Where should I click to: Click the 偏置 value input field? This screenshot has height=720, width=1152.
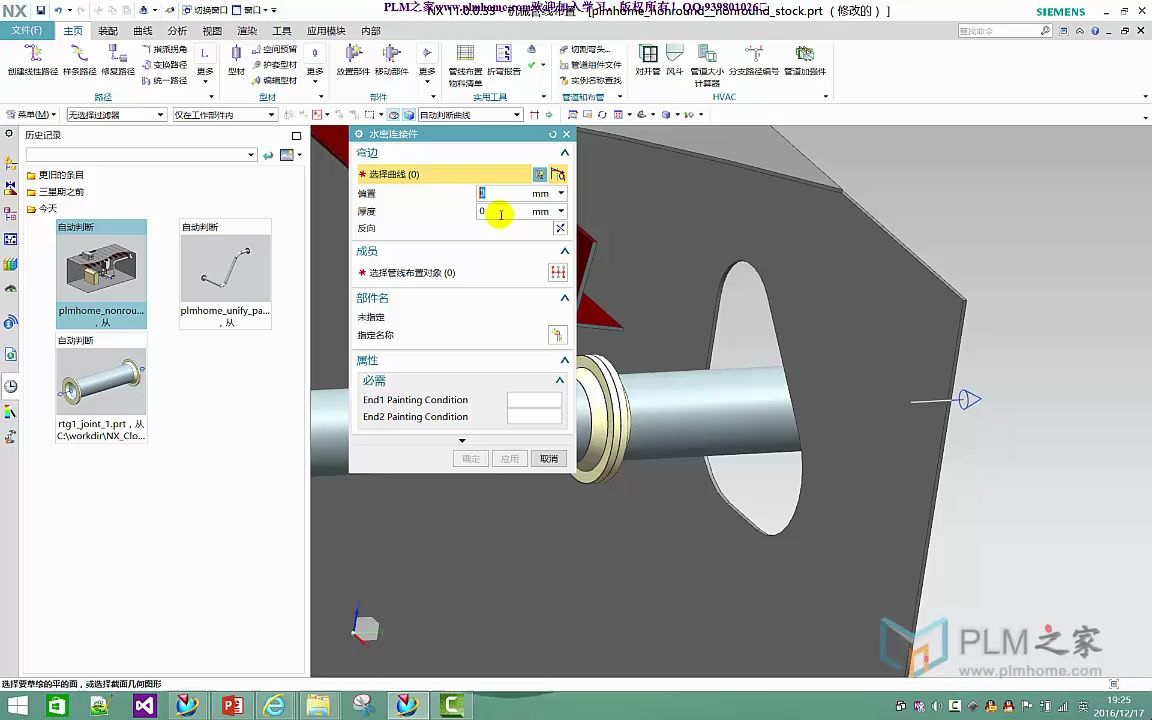coord(503,192)
